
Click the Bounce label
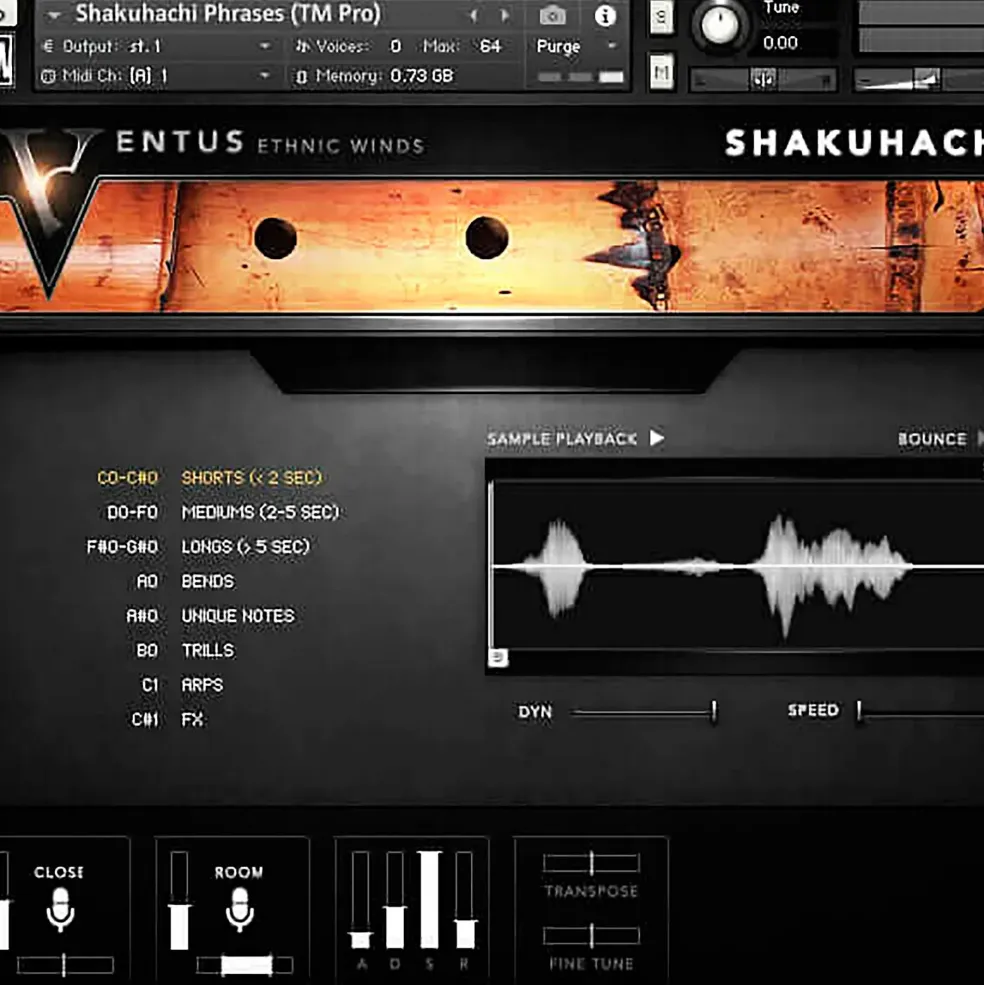click(x=932, y=438)
